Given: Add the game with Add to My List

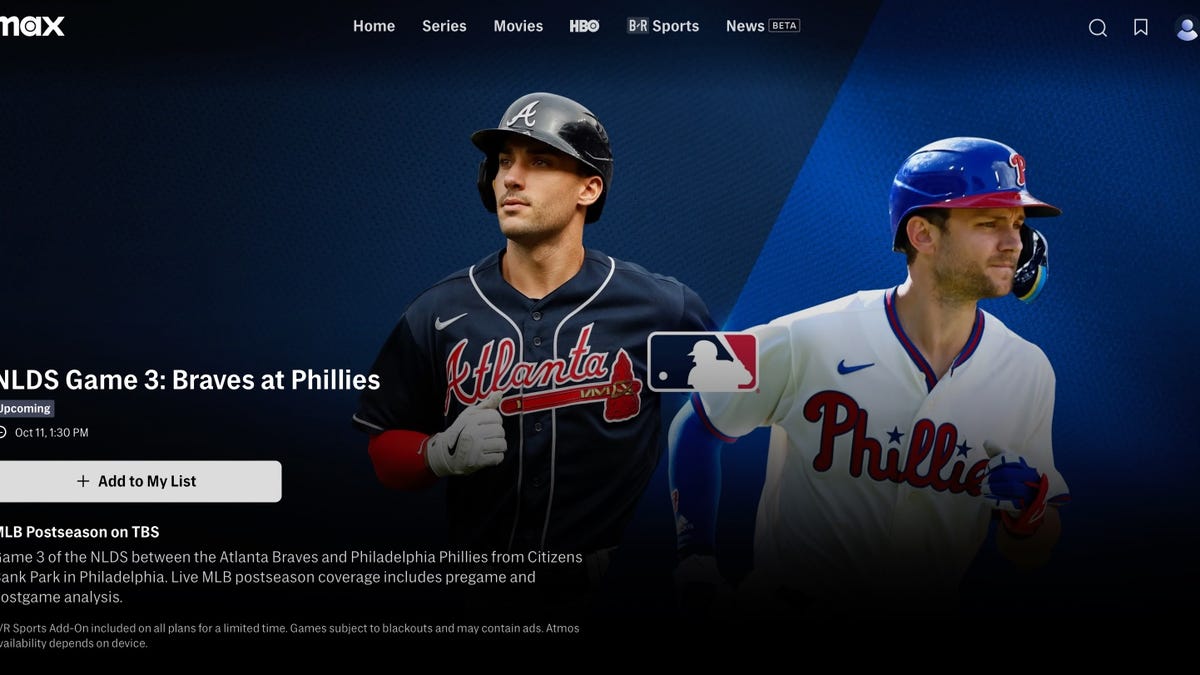Looking at the screenshot, I should pyautogui.click(x=140, y=481).
